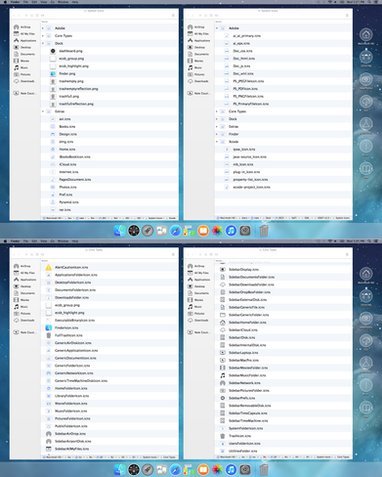The width and height of the screenshot is (382, 477).
Task: Select the finder.png thumbnail icon
Action: [53, 74]
